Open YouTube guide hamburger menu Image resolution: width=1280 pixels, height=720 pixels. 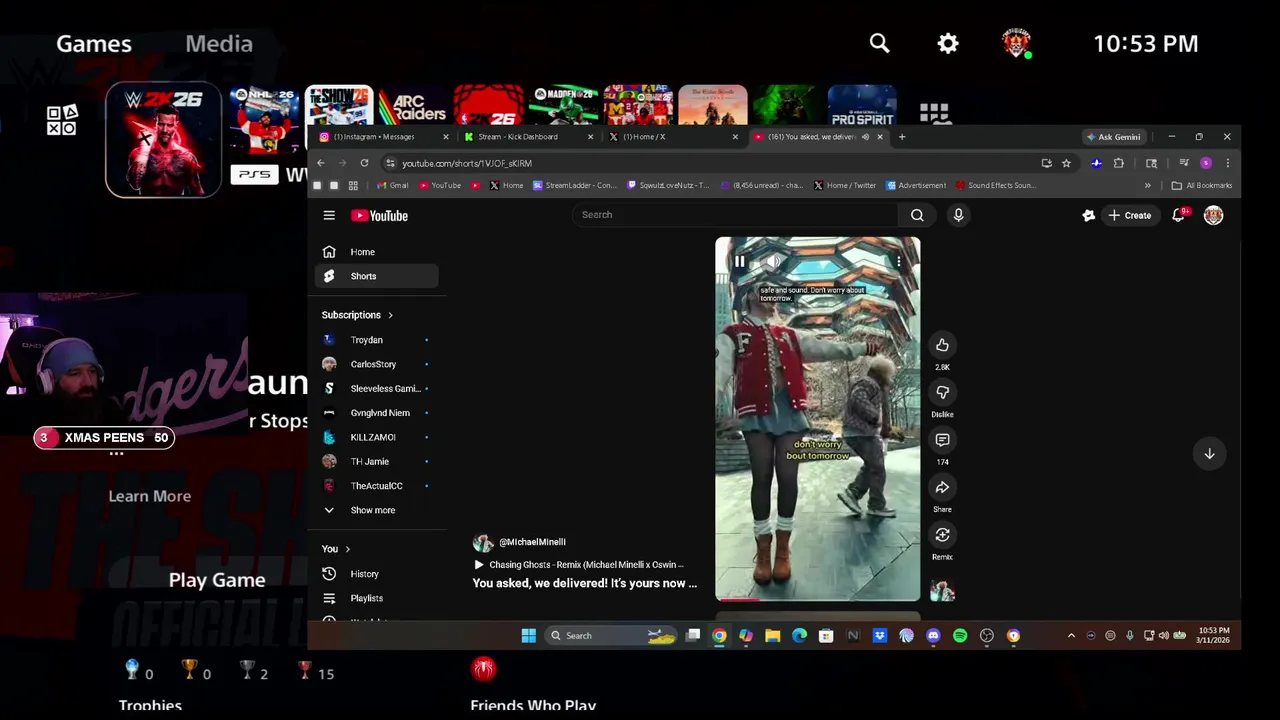pos(329,215)
